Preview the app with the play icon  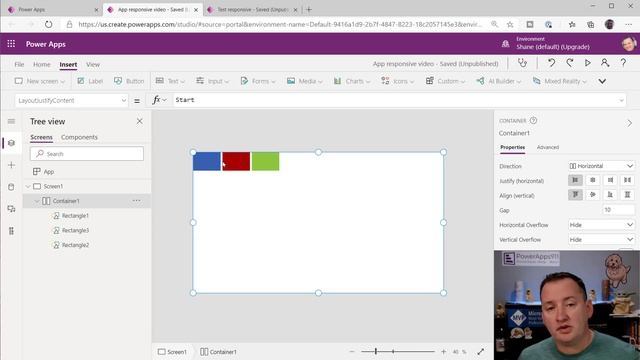pyautogui.click(x=587, y=63)
